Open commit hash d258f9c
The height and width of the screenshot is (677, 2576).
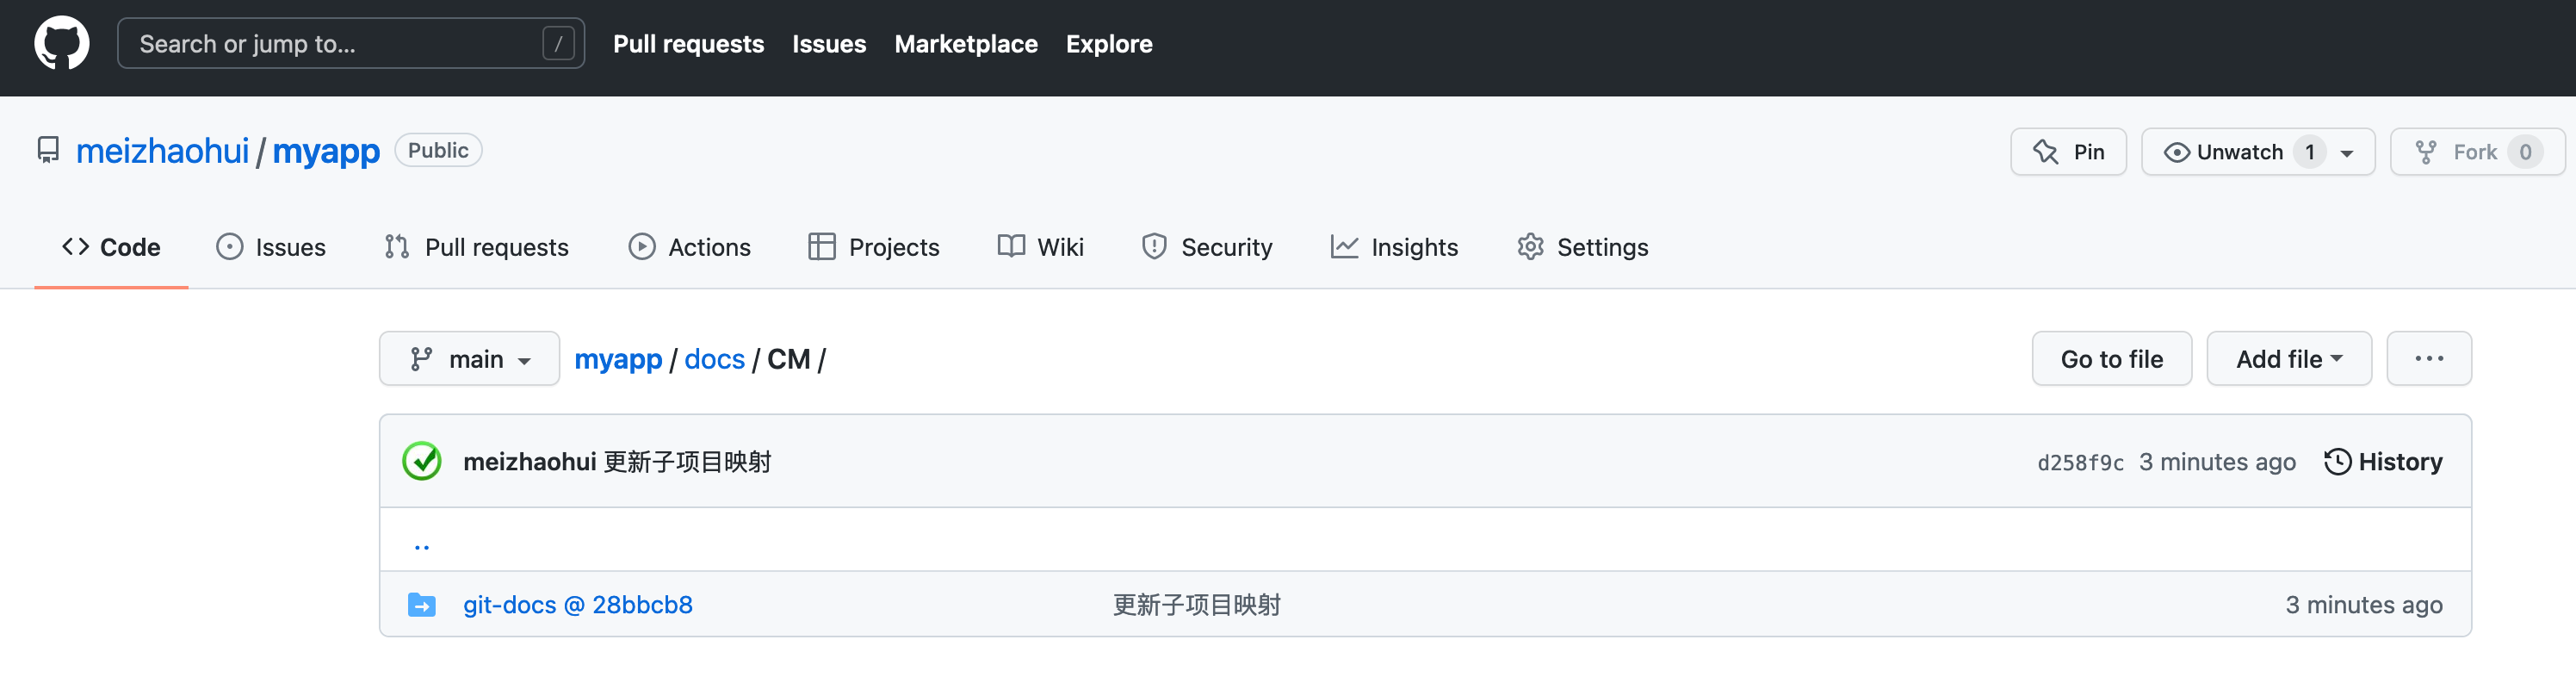coord(2080,462)
